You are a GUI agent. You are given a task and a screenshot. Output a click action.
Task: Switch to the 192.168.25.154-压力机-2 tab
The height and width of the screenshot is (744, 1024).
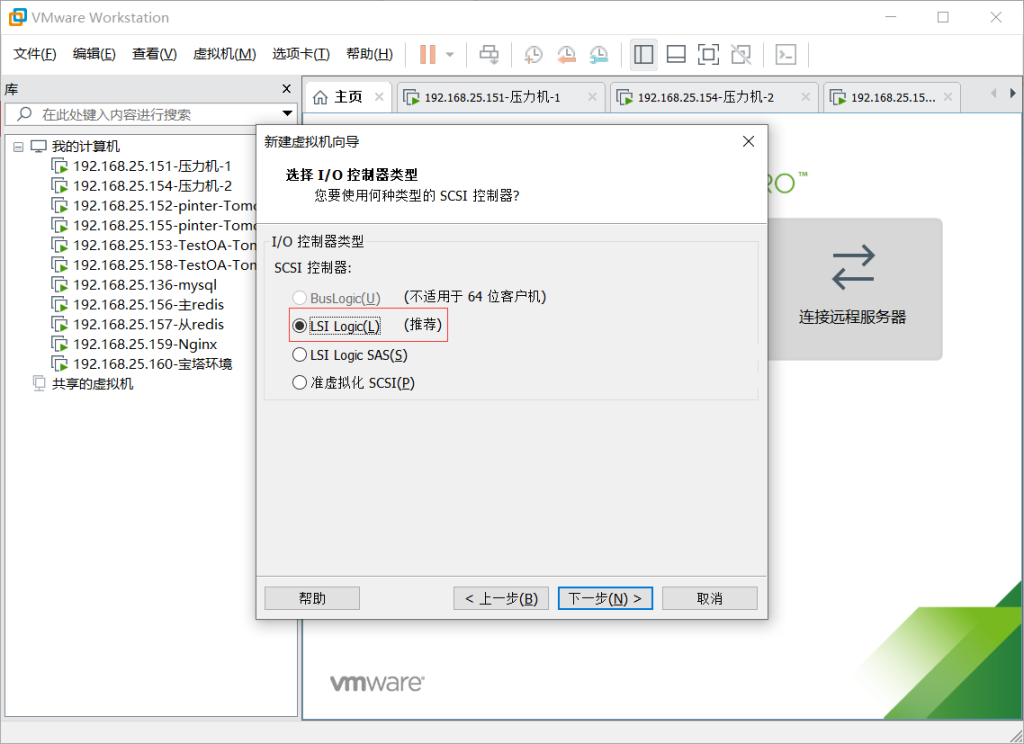tap(705, 97)
